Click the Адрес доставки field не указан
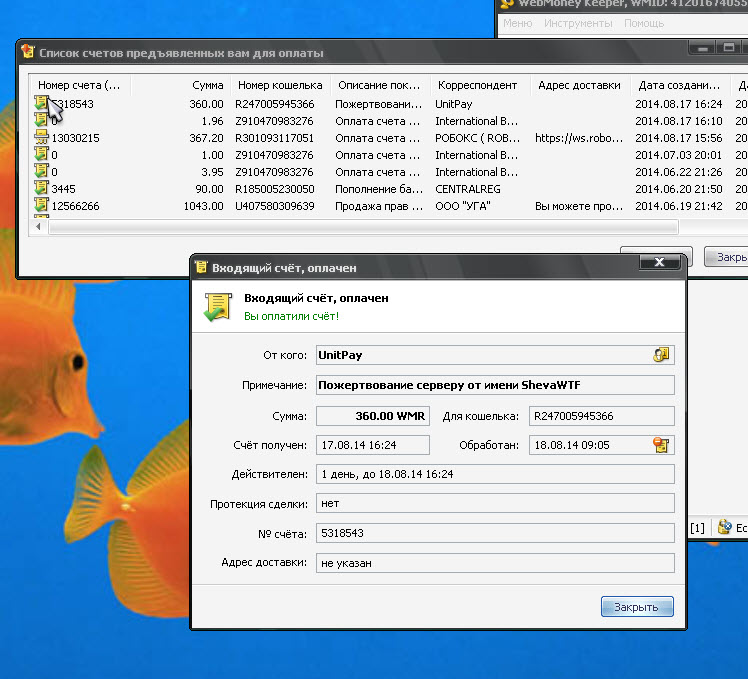 495,563
